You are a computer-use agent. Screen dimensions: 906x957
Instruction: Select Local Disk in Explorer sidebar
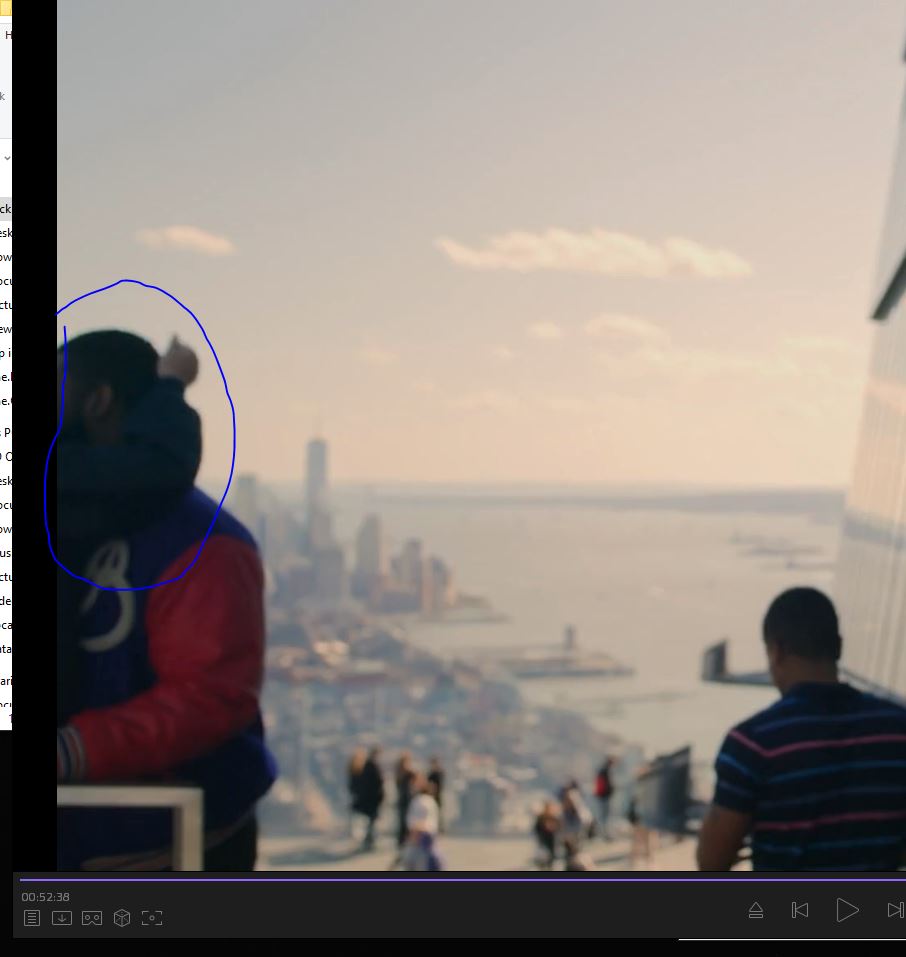coord(6,625)
